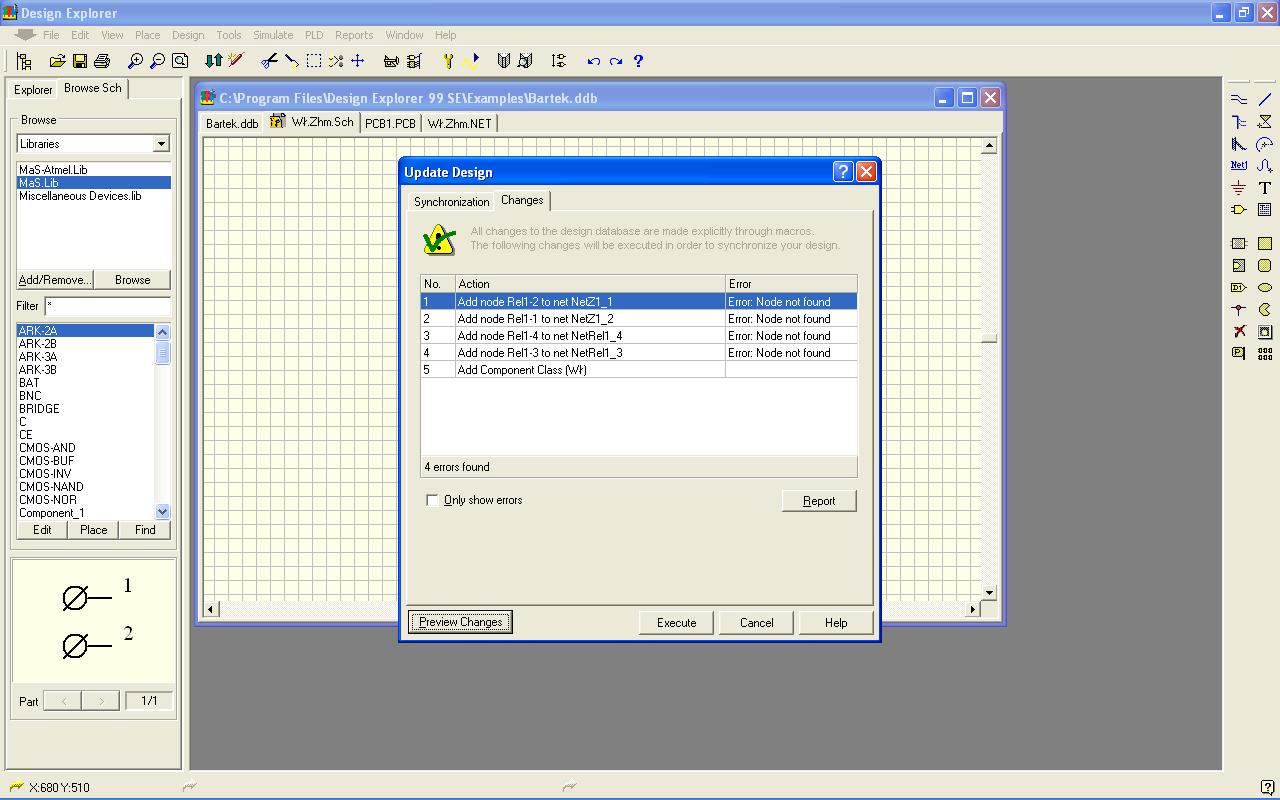Viewport: 1280px width, 800px height.
Task: Select the Array Paste grid tool
Action: point(1265,353)
